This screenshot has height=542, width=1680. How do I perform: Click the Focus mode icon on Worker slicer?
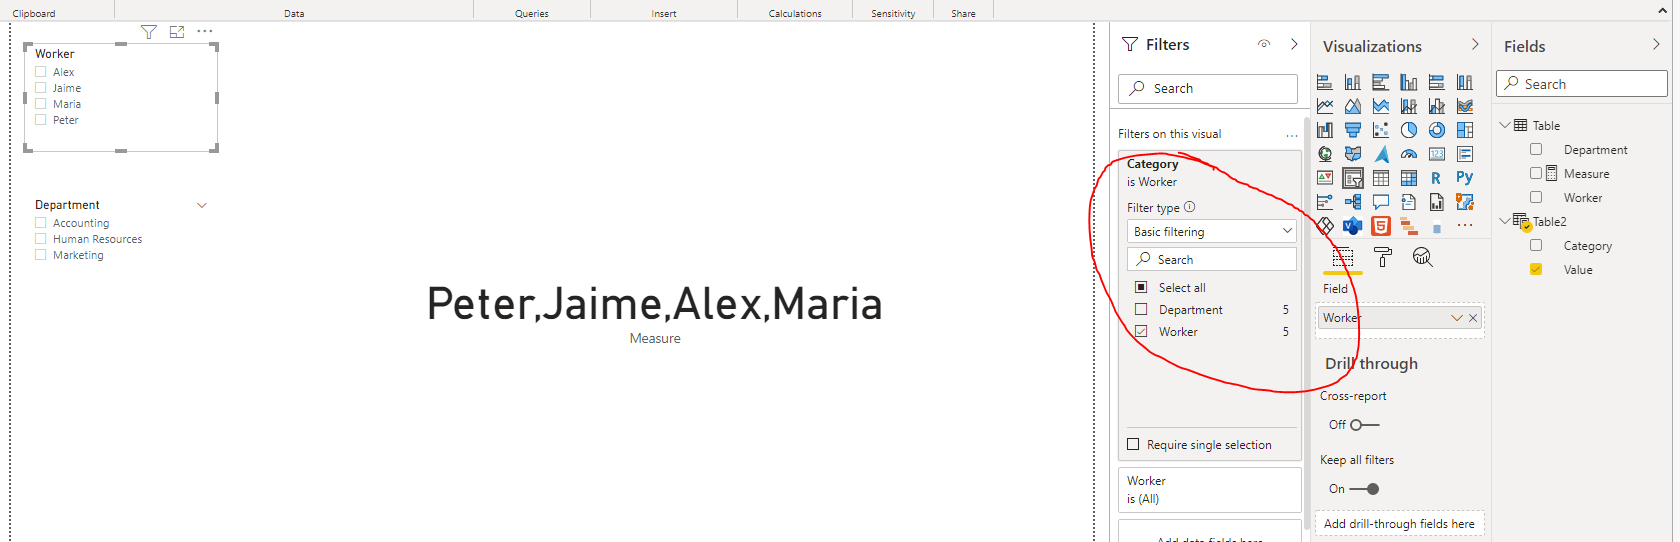[177, 32]
